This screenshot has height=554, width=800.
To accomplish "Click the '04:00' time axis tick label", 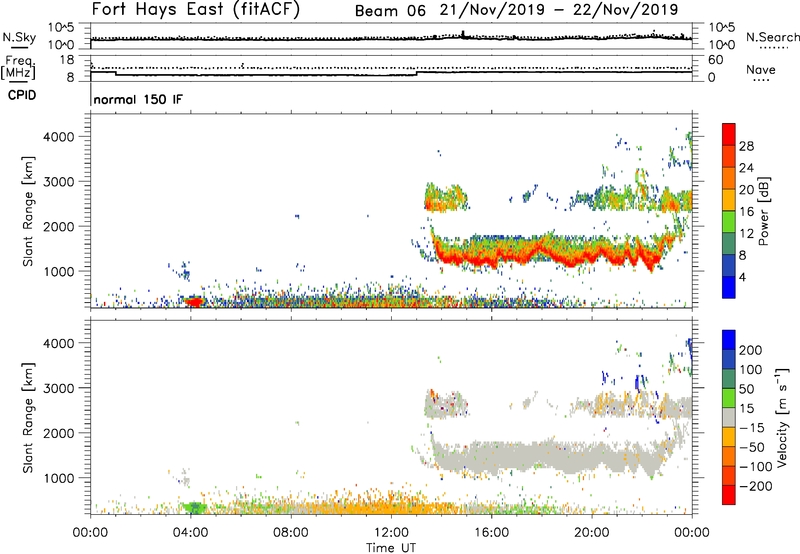I will click(191, 533).
